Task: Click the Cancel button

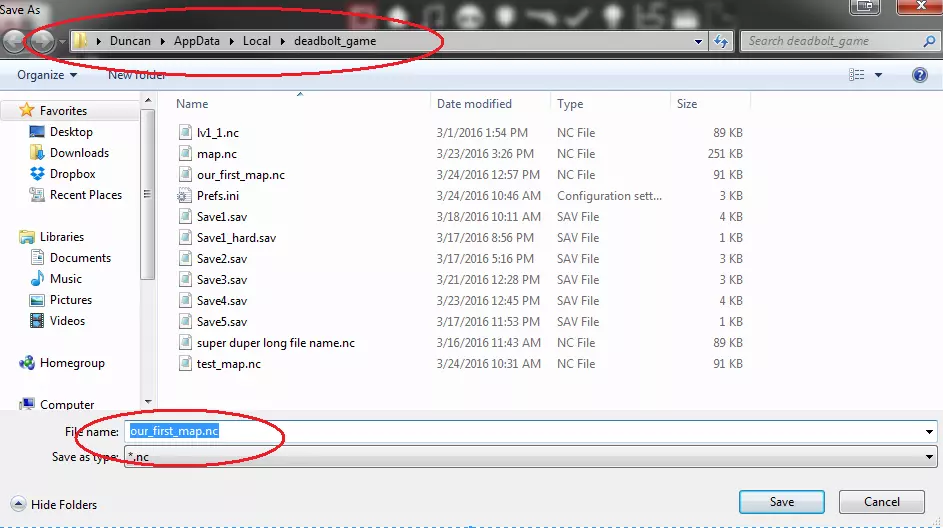Action: pyautogui.click(x=882, y=502)
